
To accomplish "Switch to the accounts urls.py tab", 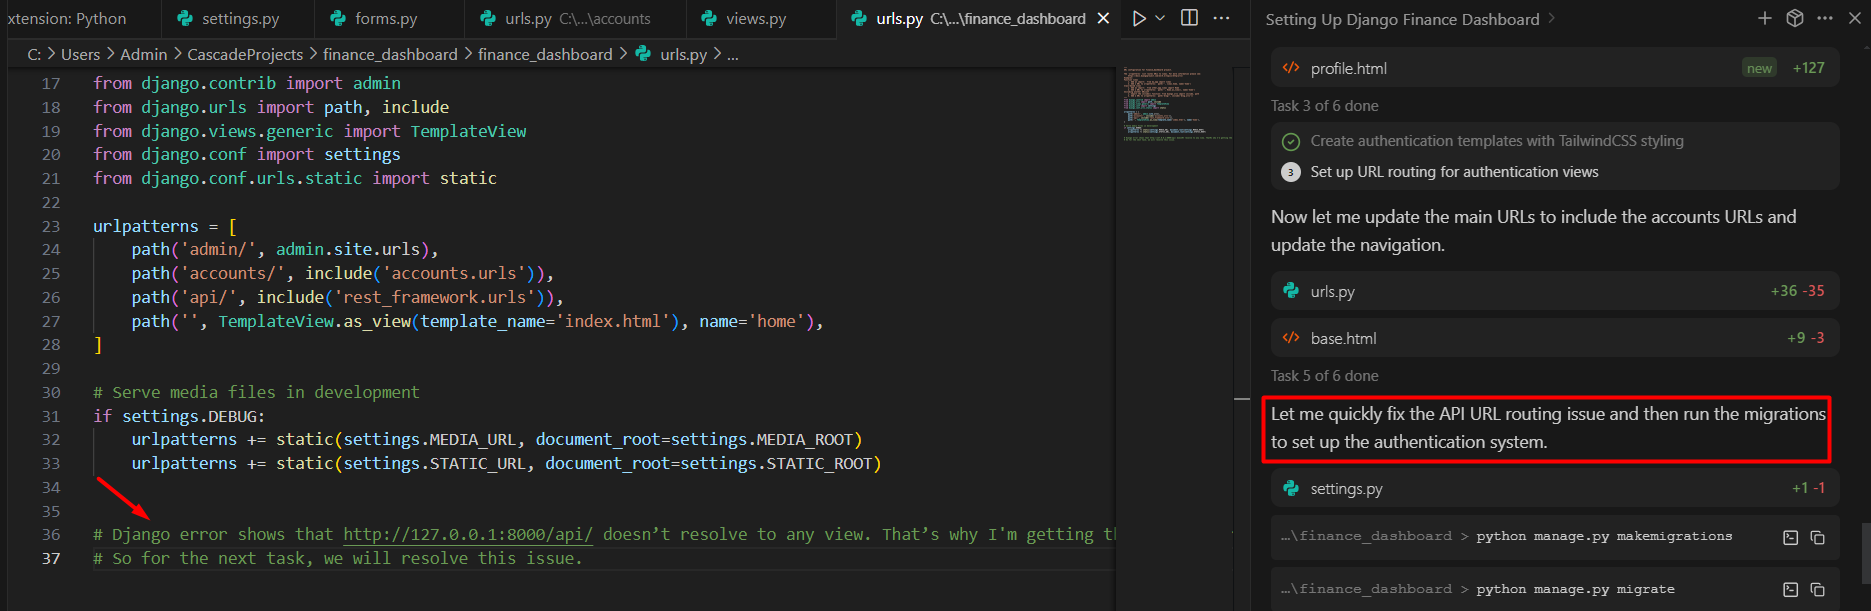I will [575, 19].
